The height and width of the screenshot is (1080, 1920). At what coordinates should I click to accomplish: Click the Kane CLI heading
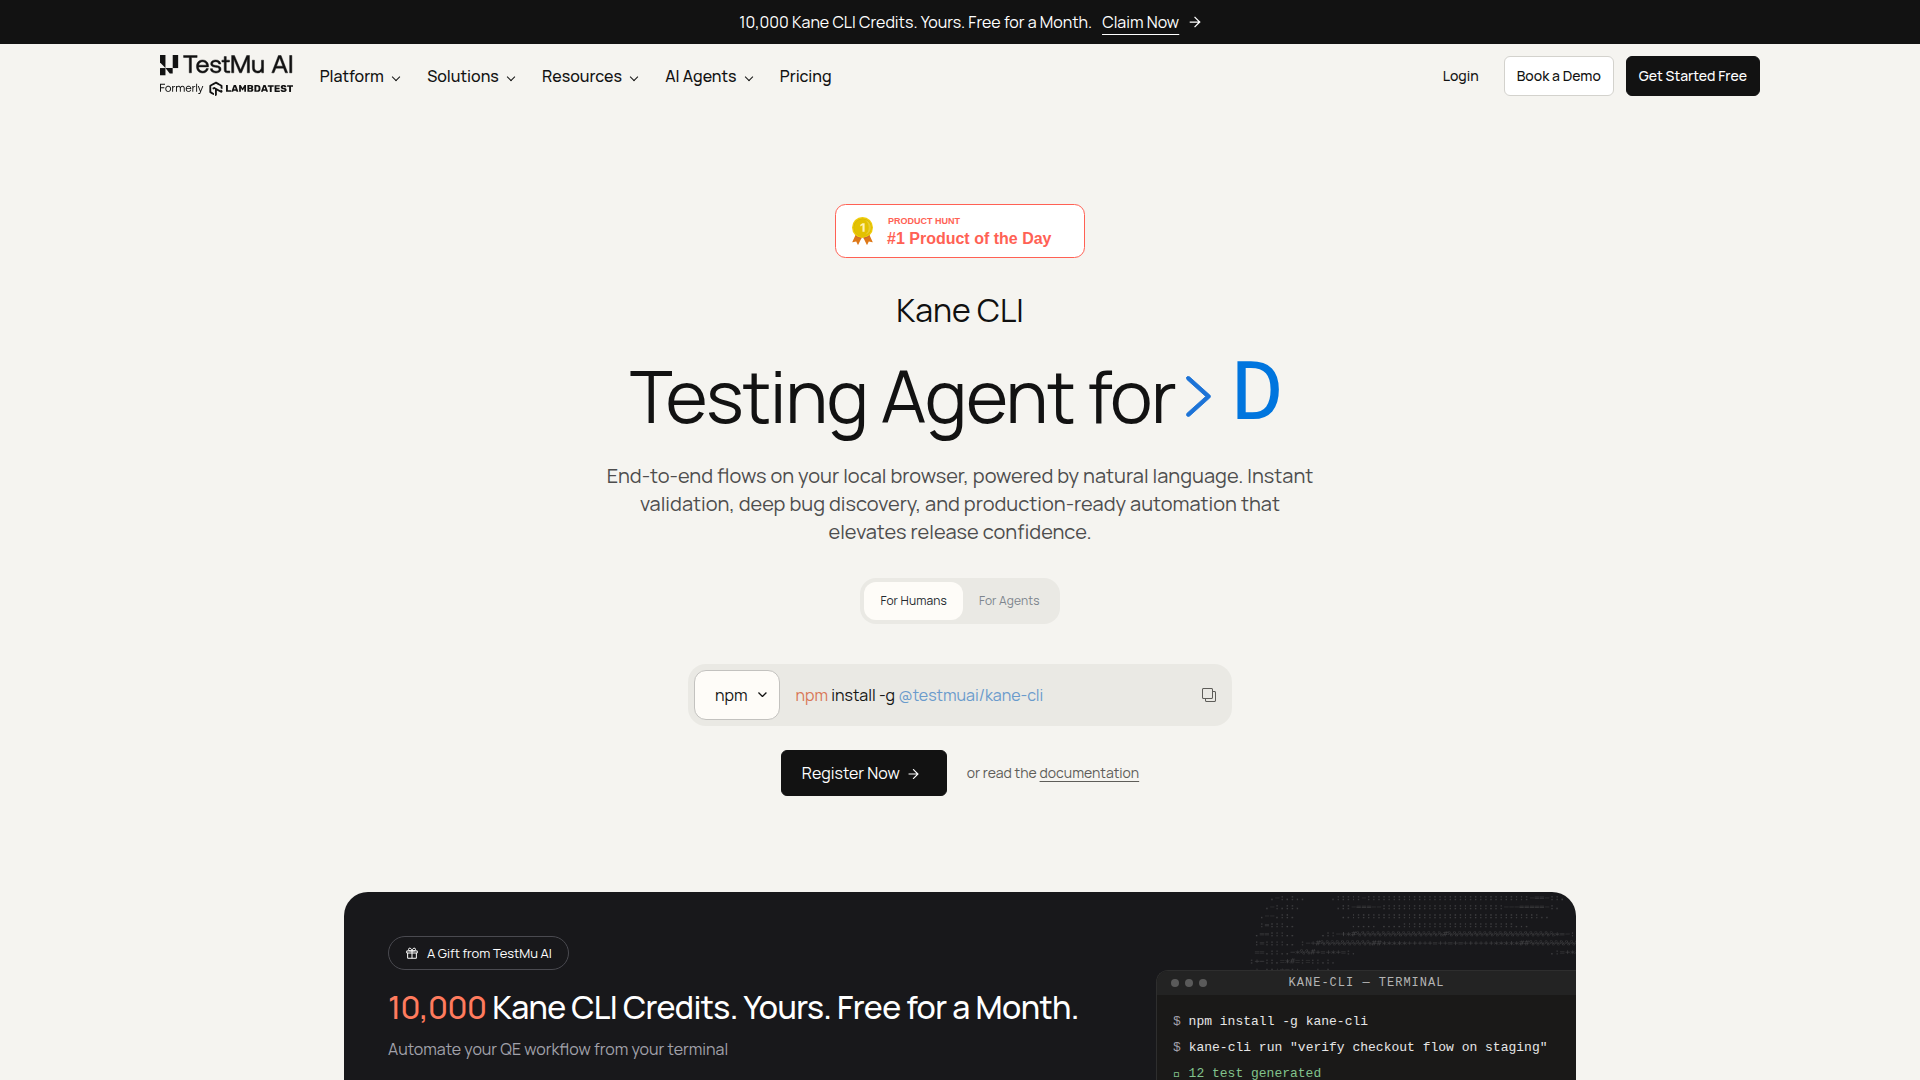click(x=959, y=311)
